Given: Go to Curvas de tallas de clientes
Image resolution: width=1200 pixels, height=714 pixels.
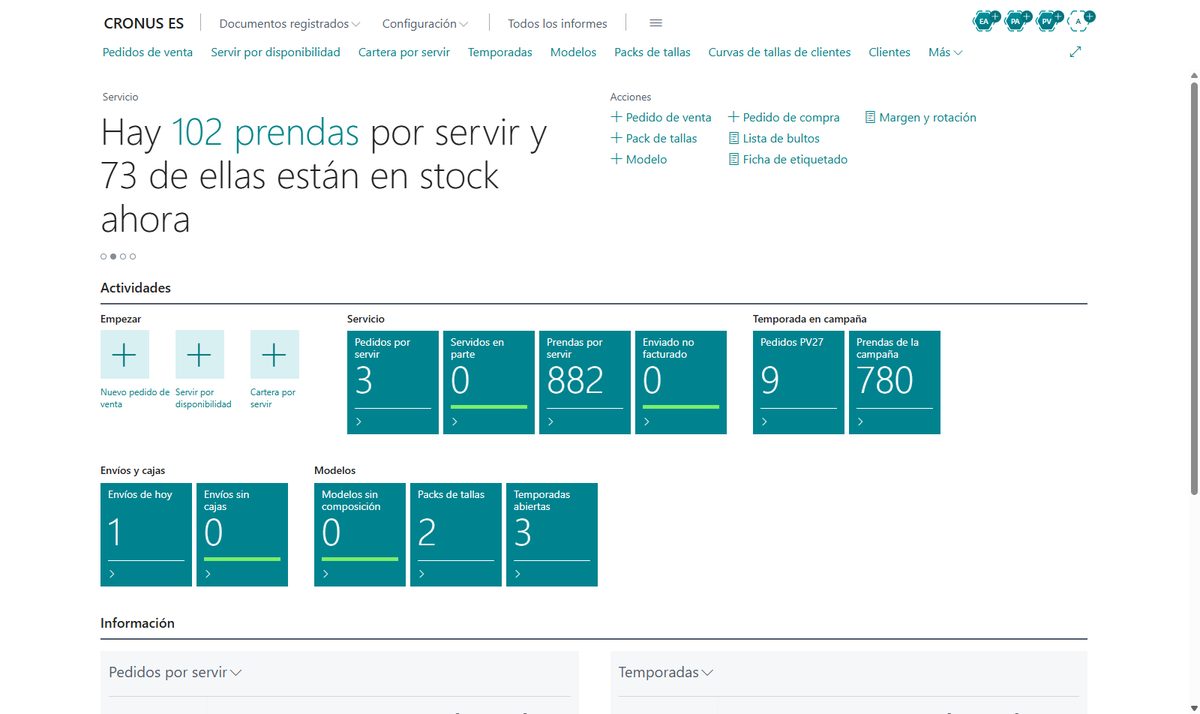Looking at the screenshot, I should (x=780, y=52).
